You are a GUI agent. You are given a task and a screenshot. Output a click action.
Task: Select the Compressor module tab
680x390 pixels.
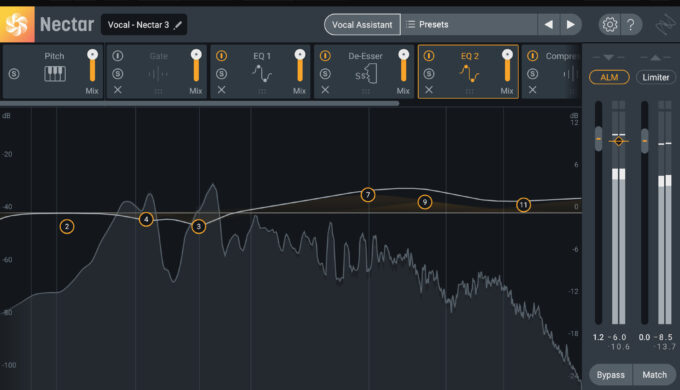pos(551,72)
